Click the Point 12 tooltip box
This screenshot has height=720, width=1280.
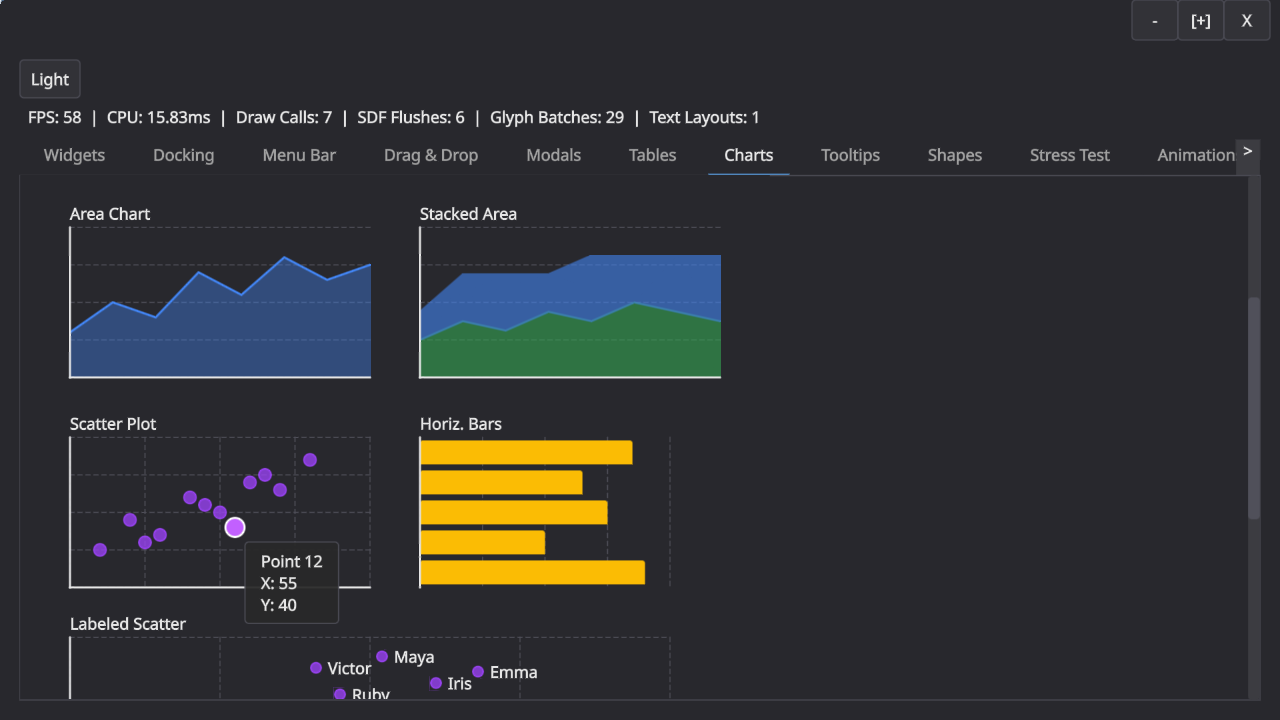pyautogui.click(x=291, y=583)
